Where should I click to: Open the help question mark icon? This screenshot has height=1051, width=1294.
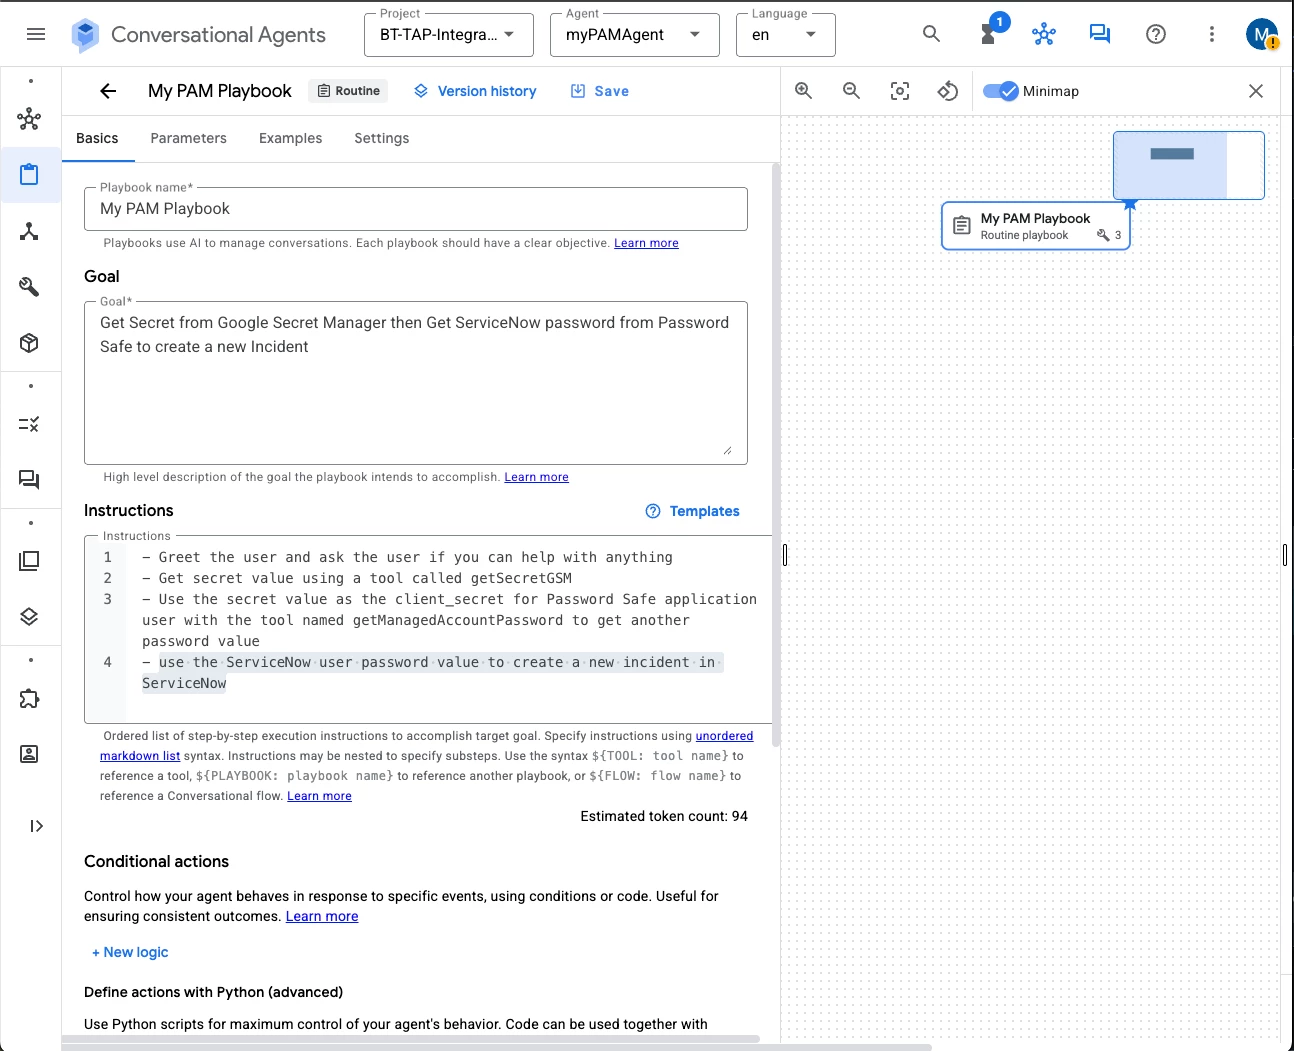coord(1156,34)
